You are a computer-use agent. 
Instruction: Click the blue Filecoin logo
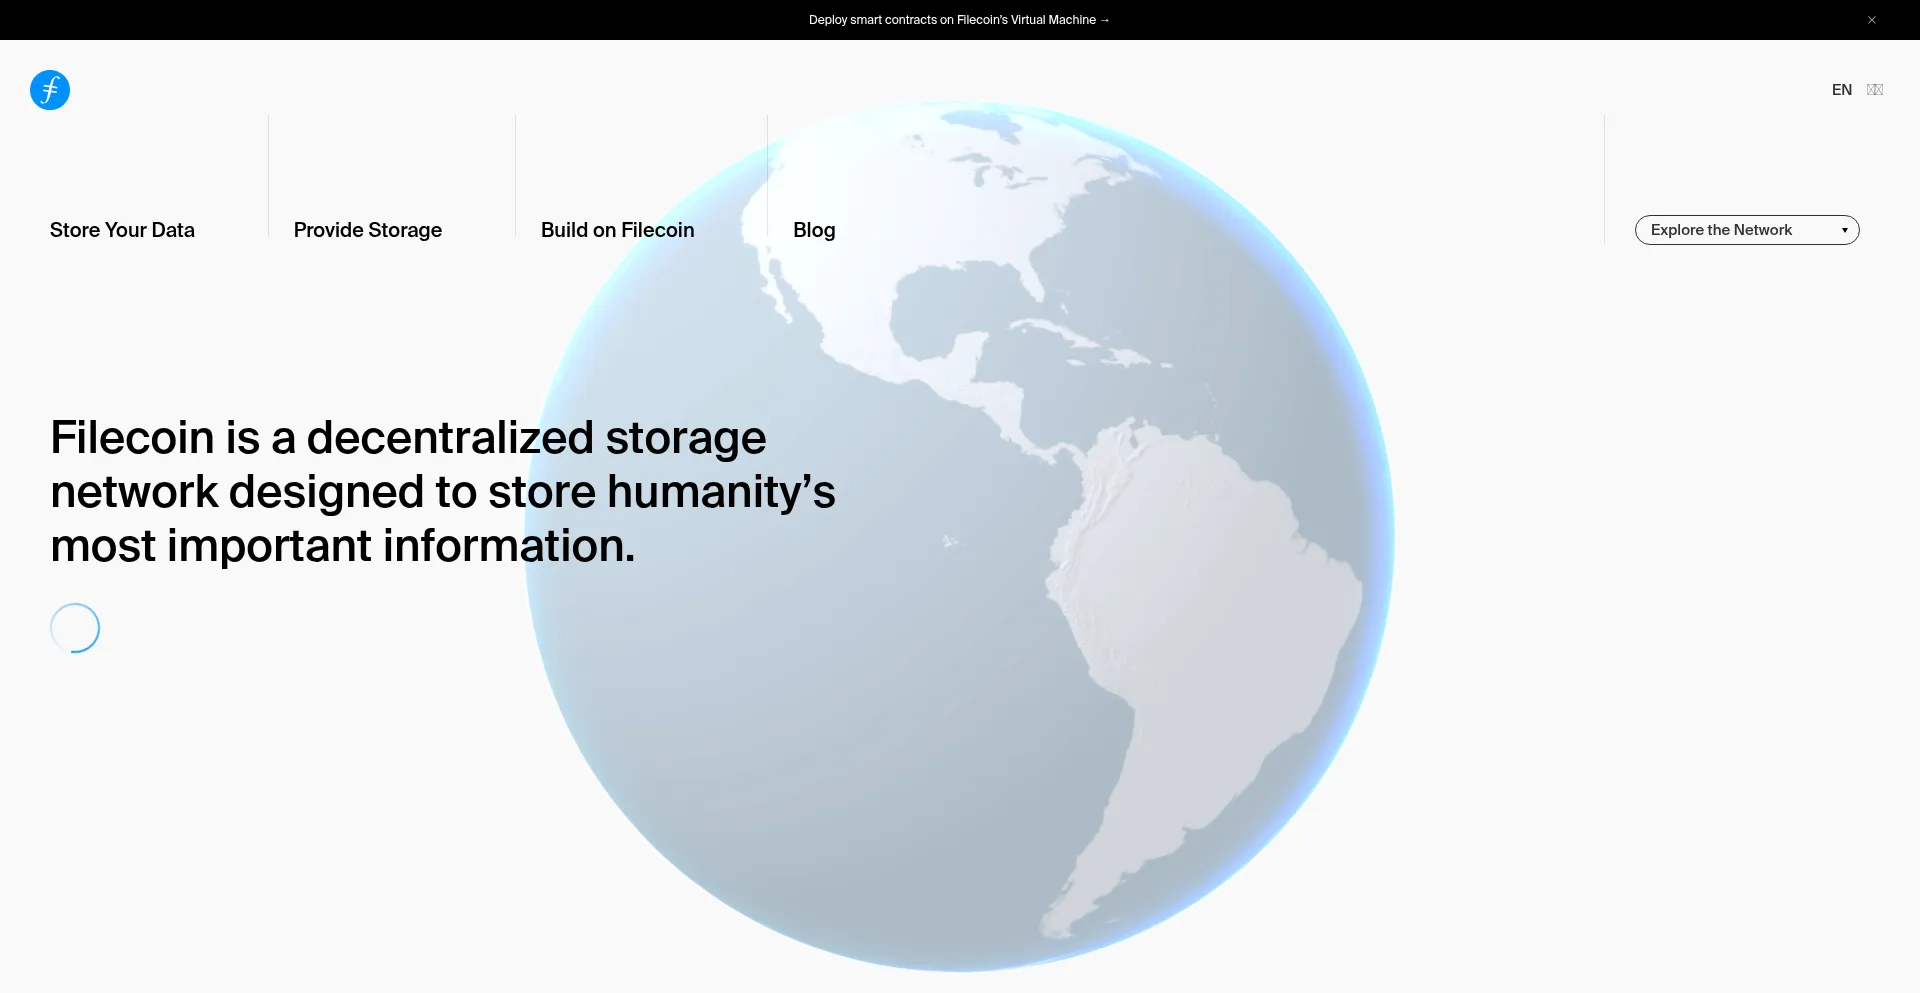50,90
